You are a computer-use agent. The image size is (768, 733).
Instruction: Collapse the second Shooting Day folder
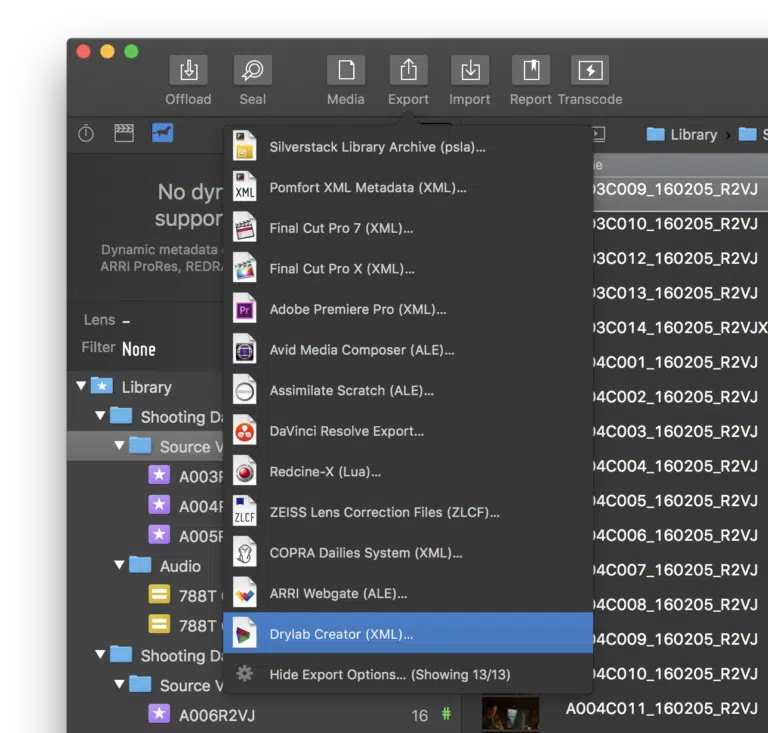[x=100, y=654]
